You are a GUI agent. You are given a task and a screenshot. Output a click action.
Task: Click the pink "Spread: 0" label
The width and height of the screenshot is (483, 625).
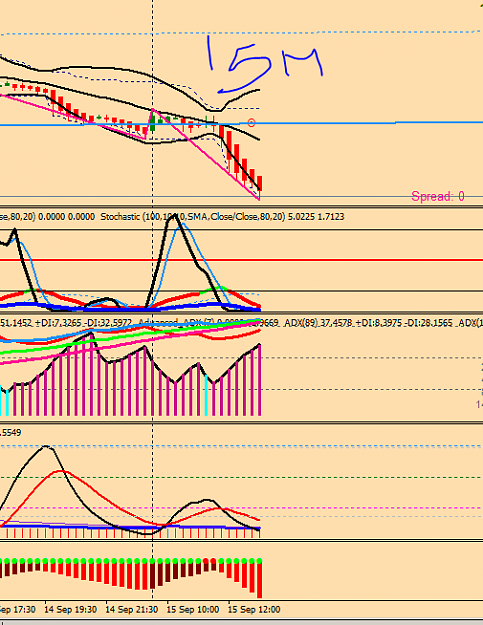[x=438, y=196]
